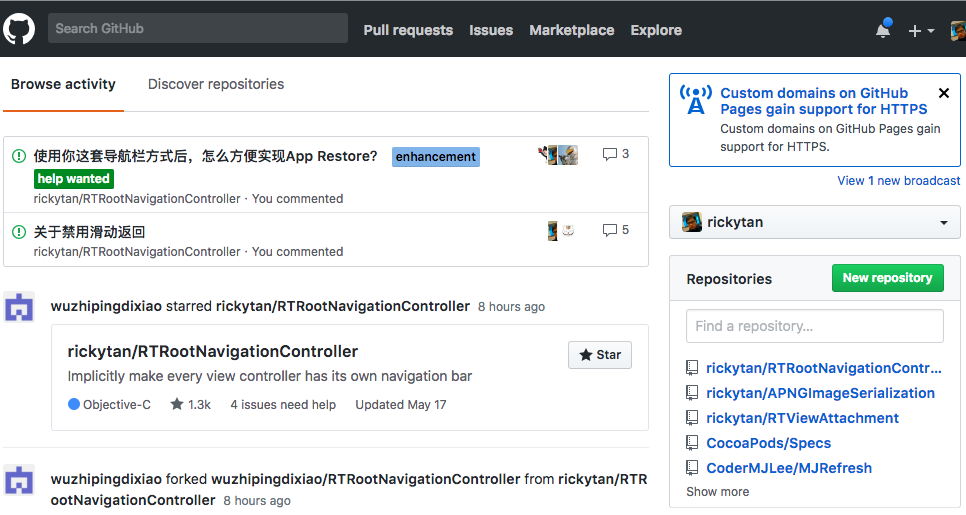Screen dimensions: 966x515
Task: Switch to Discover repositories tab
Action: click(x=216, y=84)
